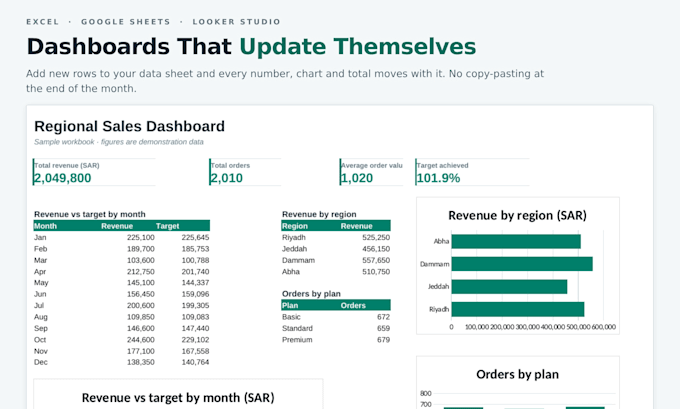Click the 'GOOGLE SHEETS' label above the headline
The height and width of the screenshot is (409, 680).
pos(126,22)
